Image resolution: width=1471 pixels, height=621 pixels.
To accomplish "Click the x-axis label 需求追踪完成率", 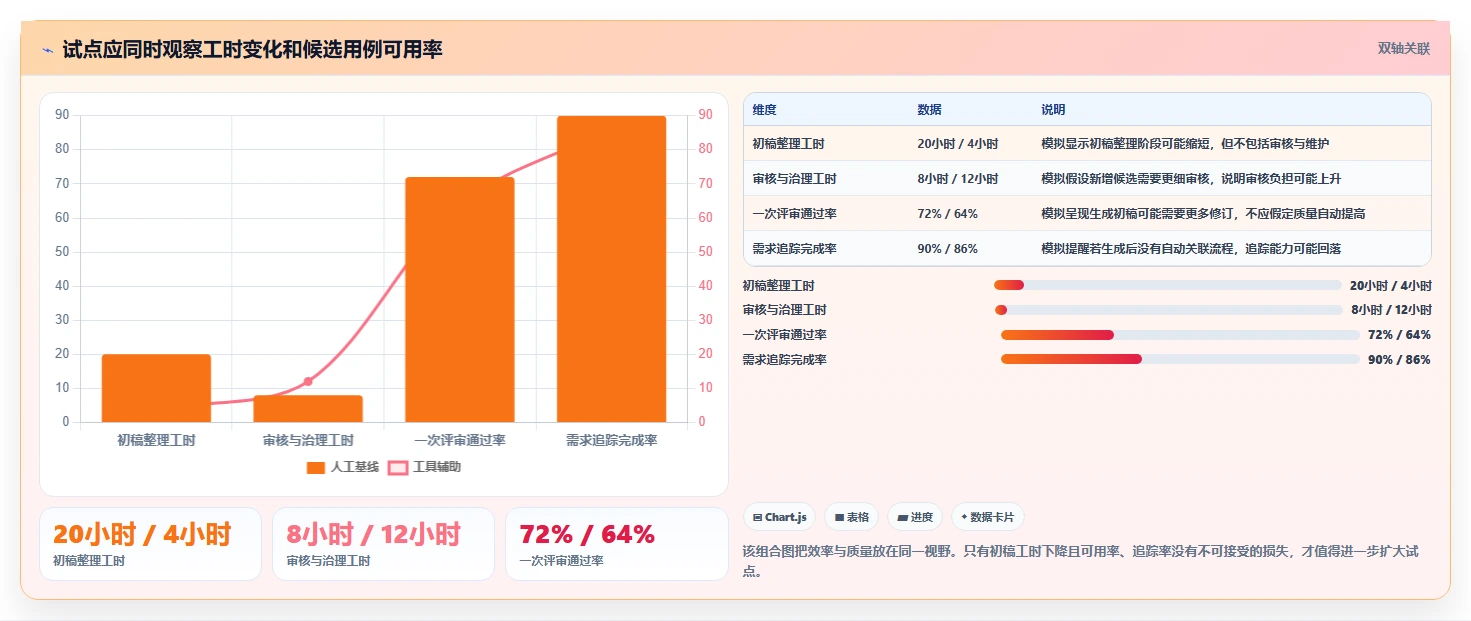I will (x=611, y=440).
